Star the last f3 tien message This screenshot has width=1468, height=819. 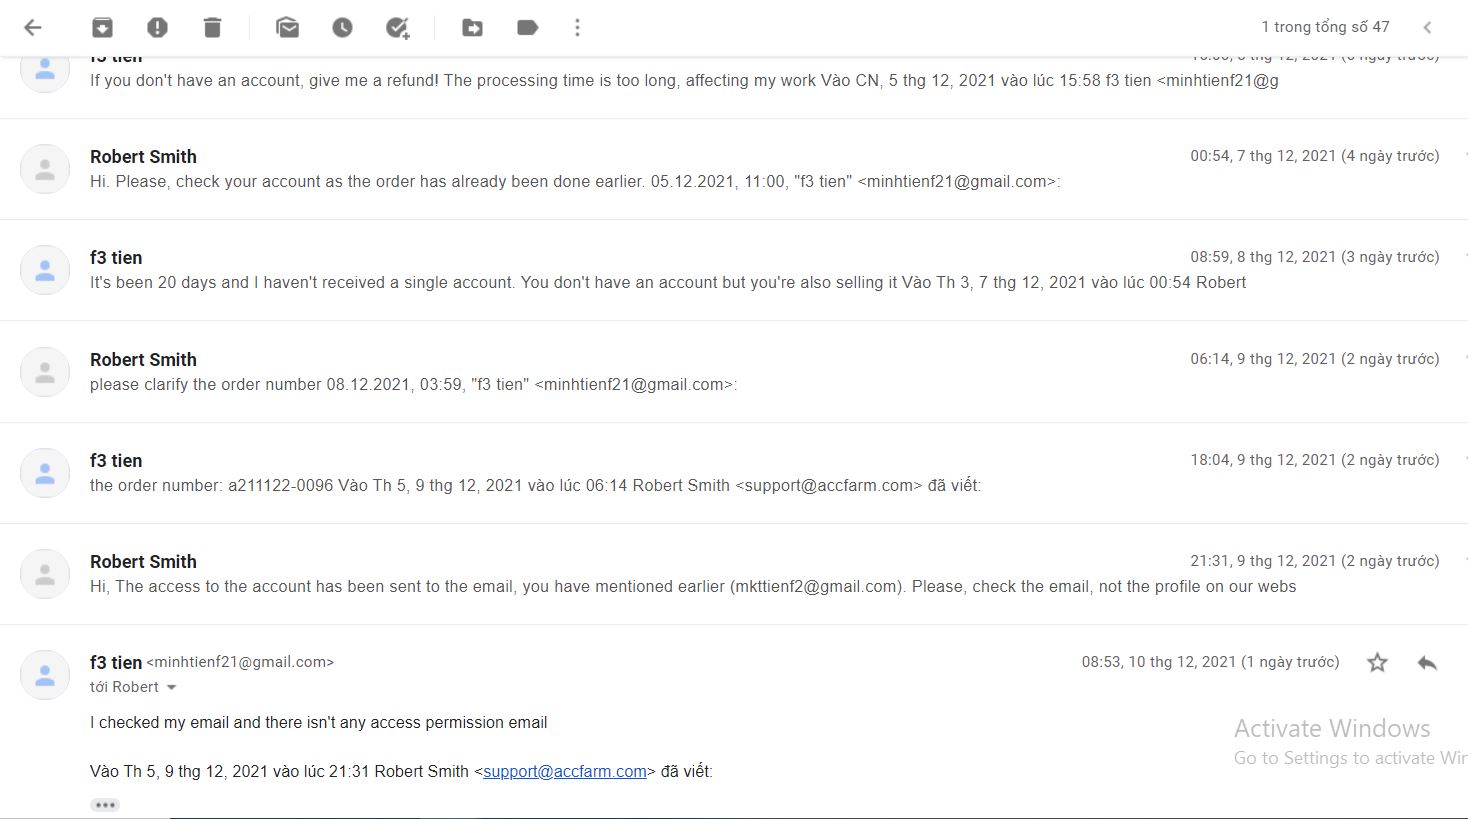(x=1377, y=662)
